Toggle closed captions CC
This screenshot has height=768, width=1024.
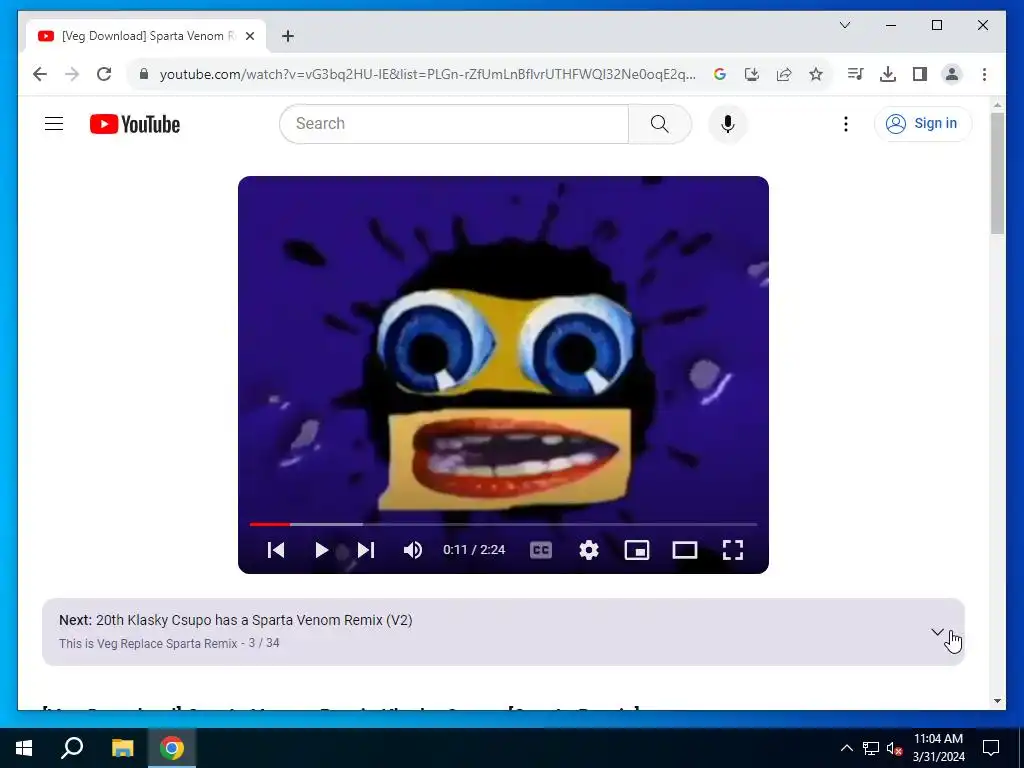click(x=541, y=550)
